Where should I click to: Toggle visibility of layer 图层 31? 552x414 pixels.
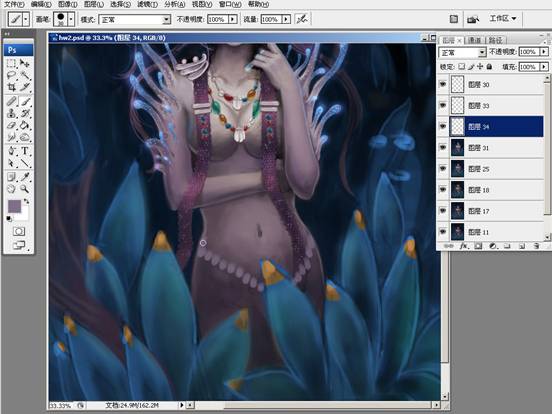(443, 148)
